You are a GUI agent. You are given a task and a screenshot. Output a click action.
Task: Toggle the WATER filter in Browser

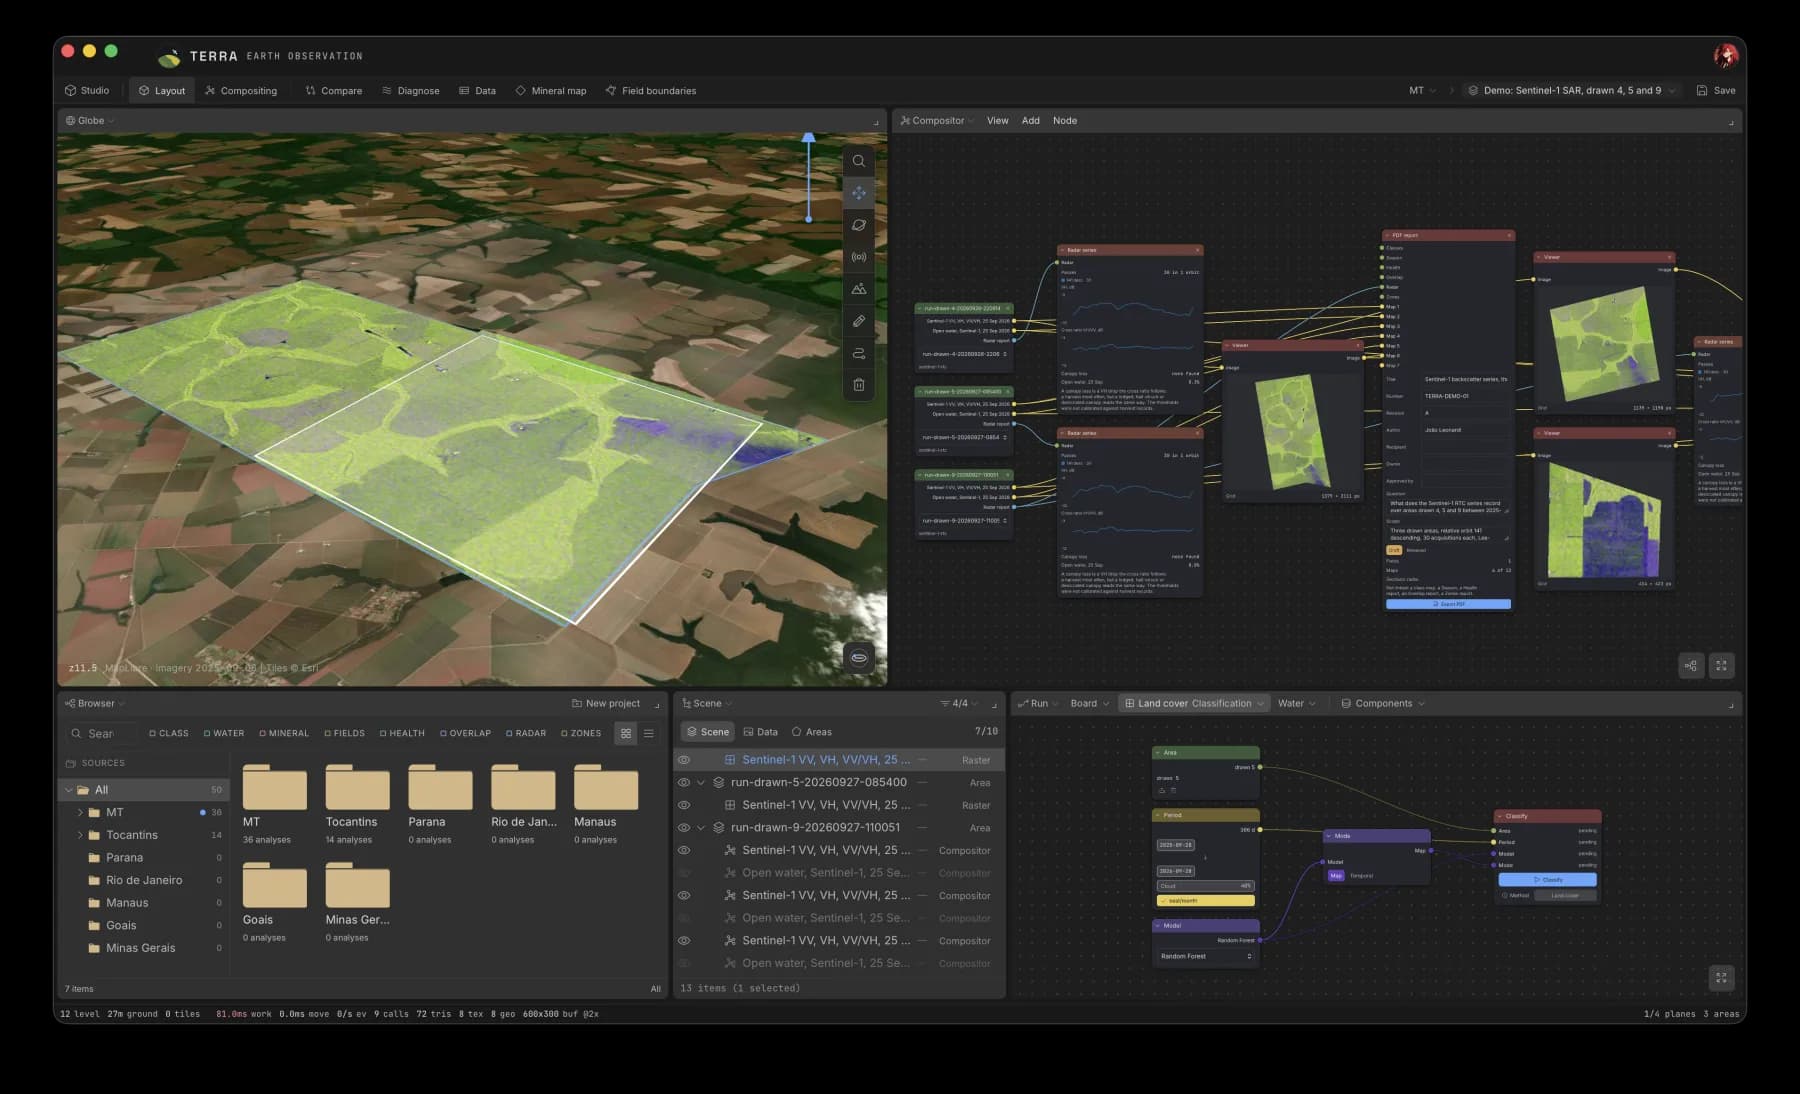click(x=224, y=733)
